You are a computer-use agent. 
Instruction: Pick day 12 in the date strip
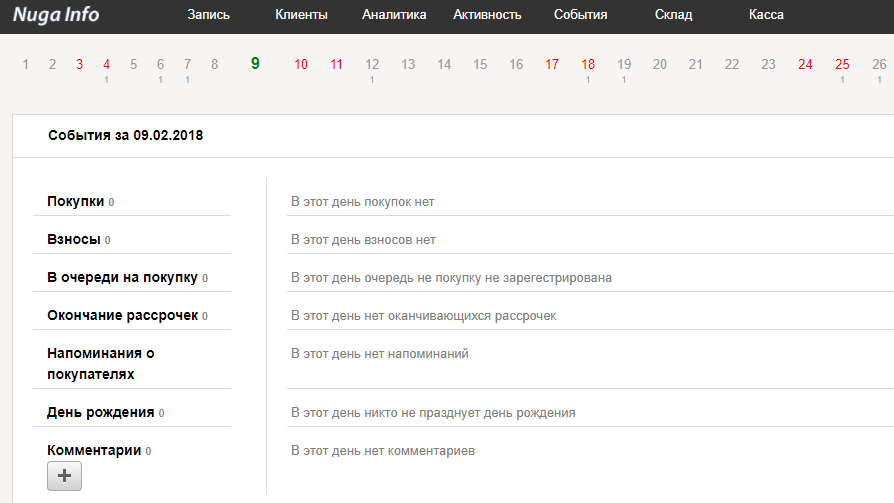click(372, 65)
